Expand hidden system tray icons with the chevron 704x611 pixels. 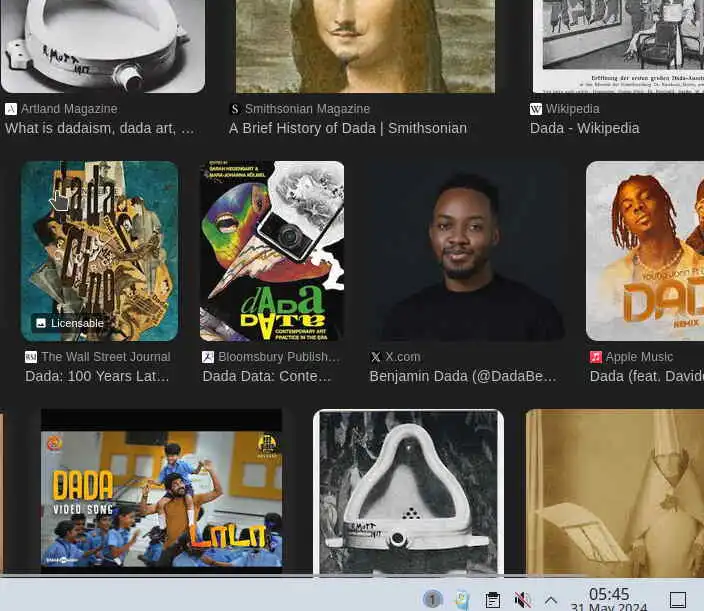551,600
